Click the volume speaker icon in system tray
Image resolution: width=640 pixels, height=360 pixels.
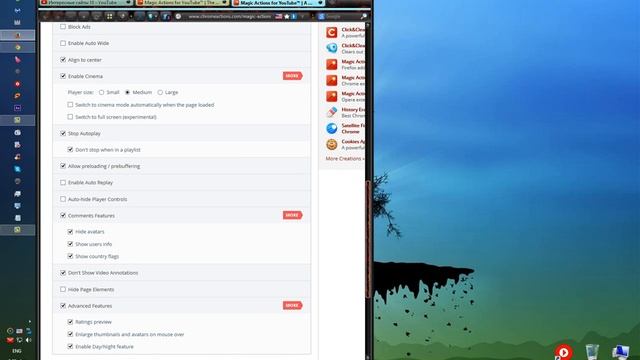tap(29, 340)
